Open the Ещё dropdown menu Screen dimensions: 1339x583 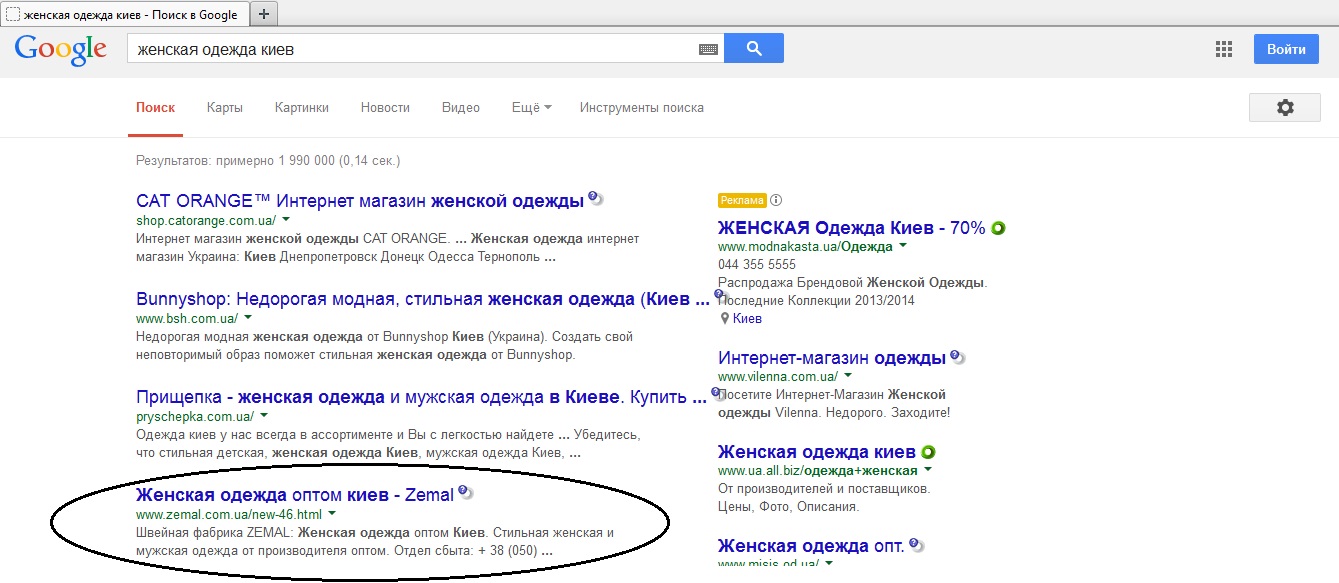pos(531,108)
